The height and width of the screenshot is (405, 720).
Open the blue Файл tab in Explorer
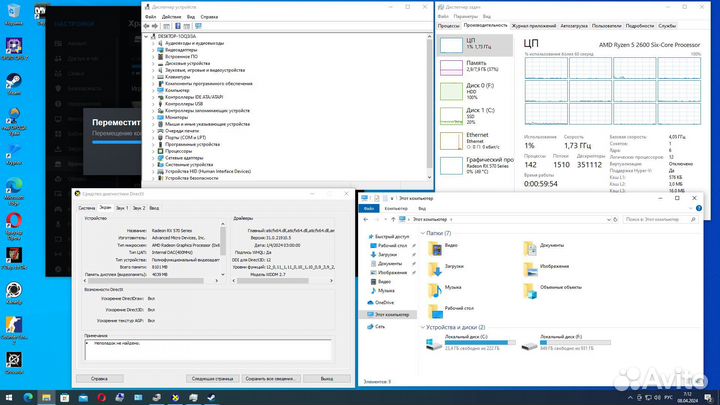point(369,208)
